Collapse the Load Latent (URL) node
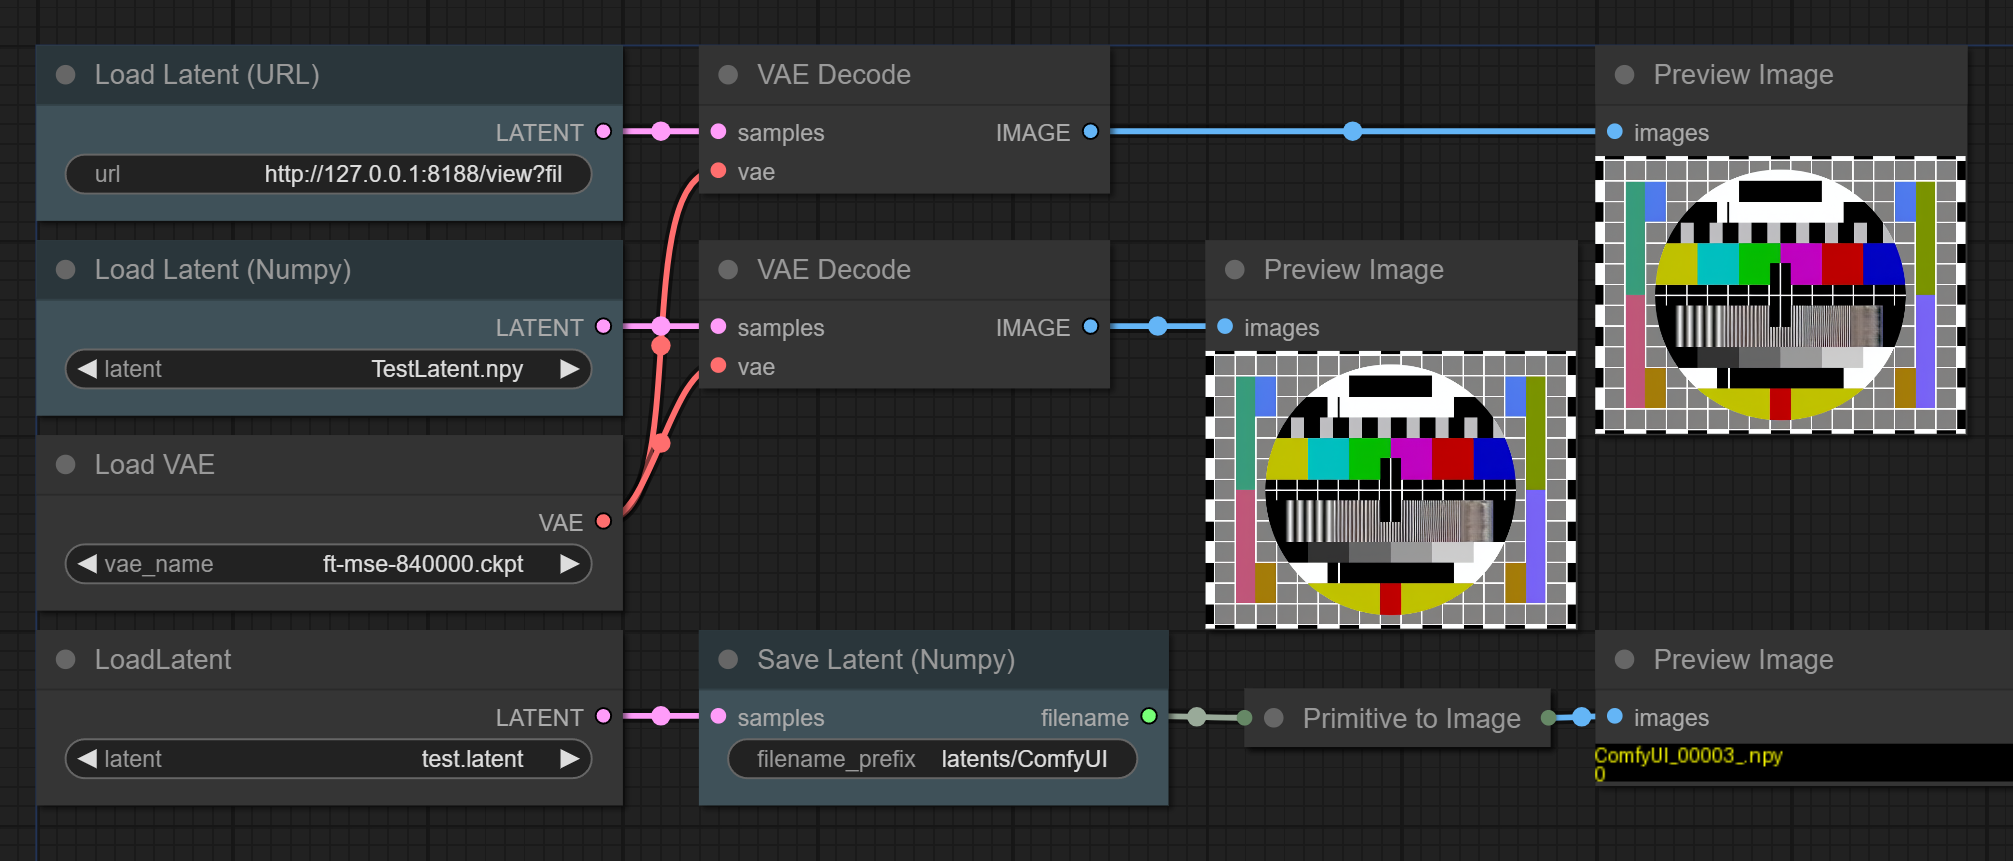 click(x=66, y=75)
